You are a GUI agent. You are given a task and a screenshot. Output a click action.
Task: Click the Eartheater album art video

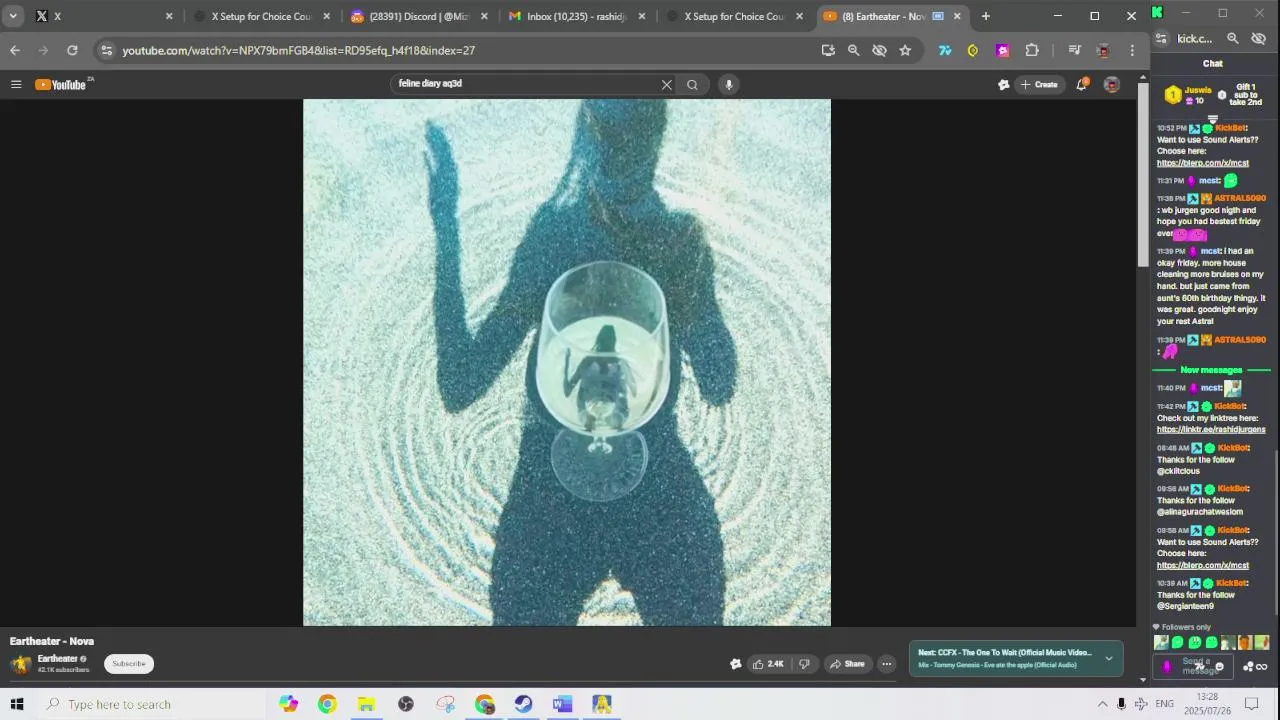click(567, 362)
